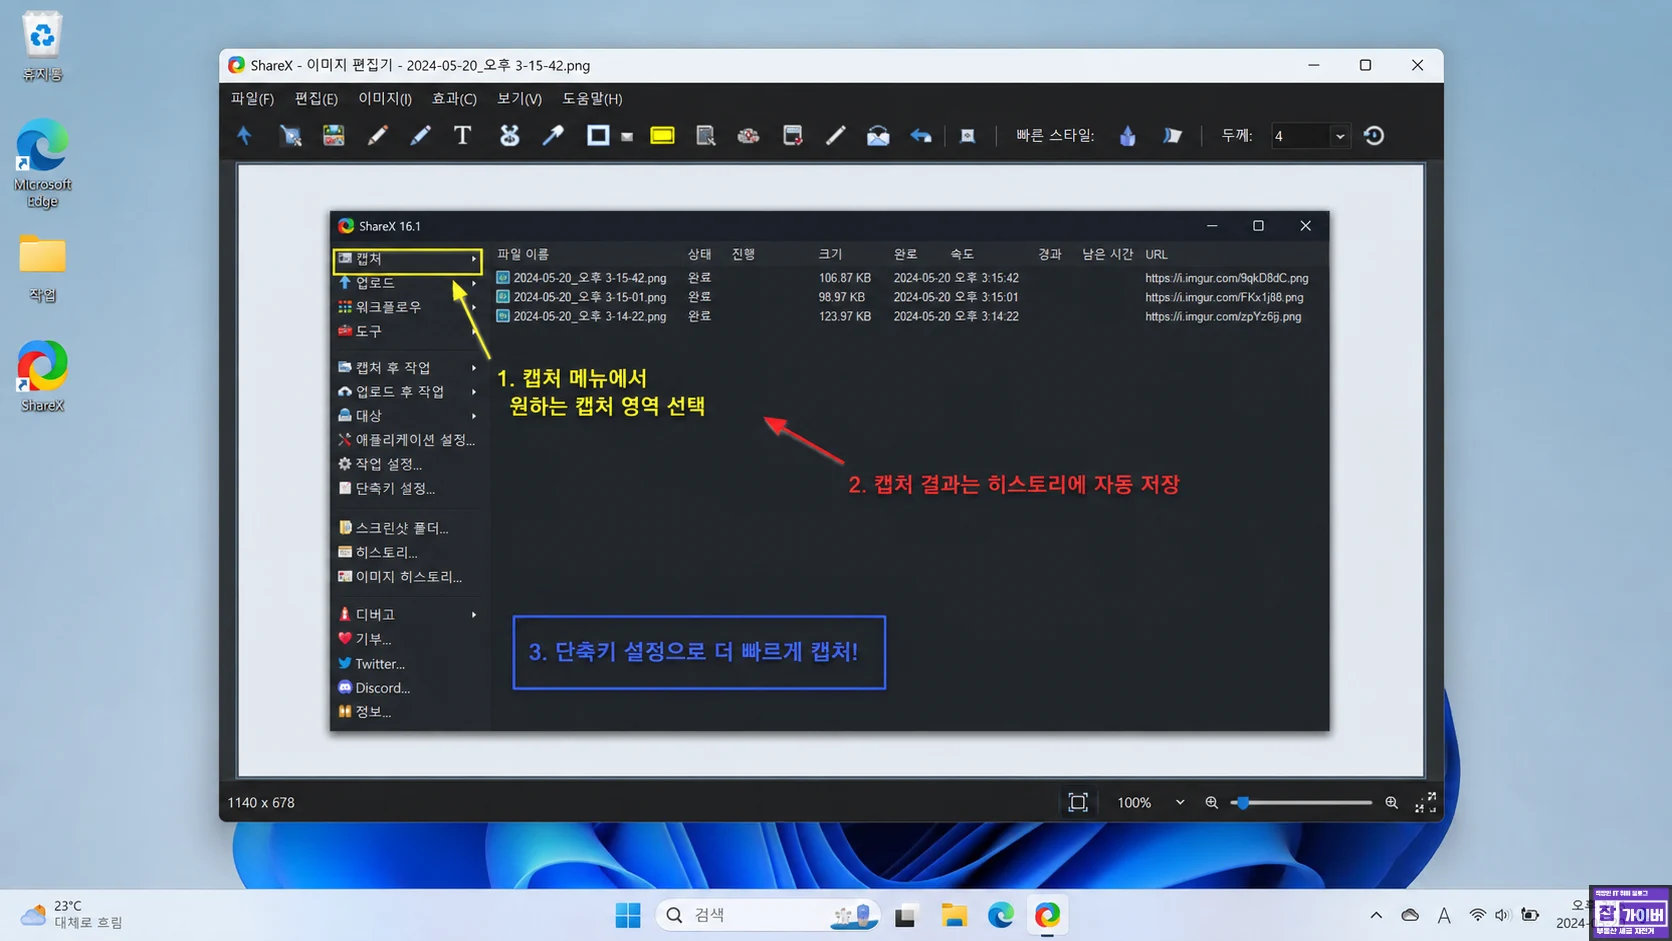Click the 1140 x 678 dimensions text
This screenshot has width=1672, height=941.
(261, 802)
